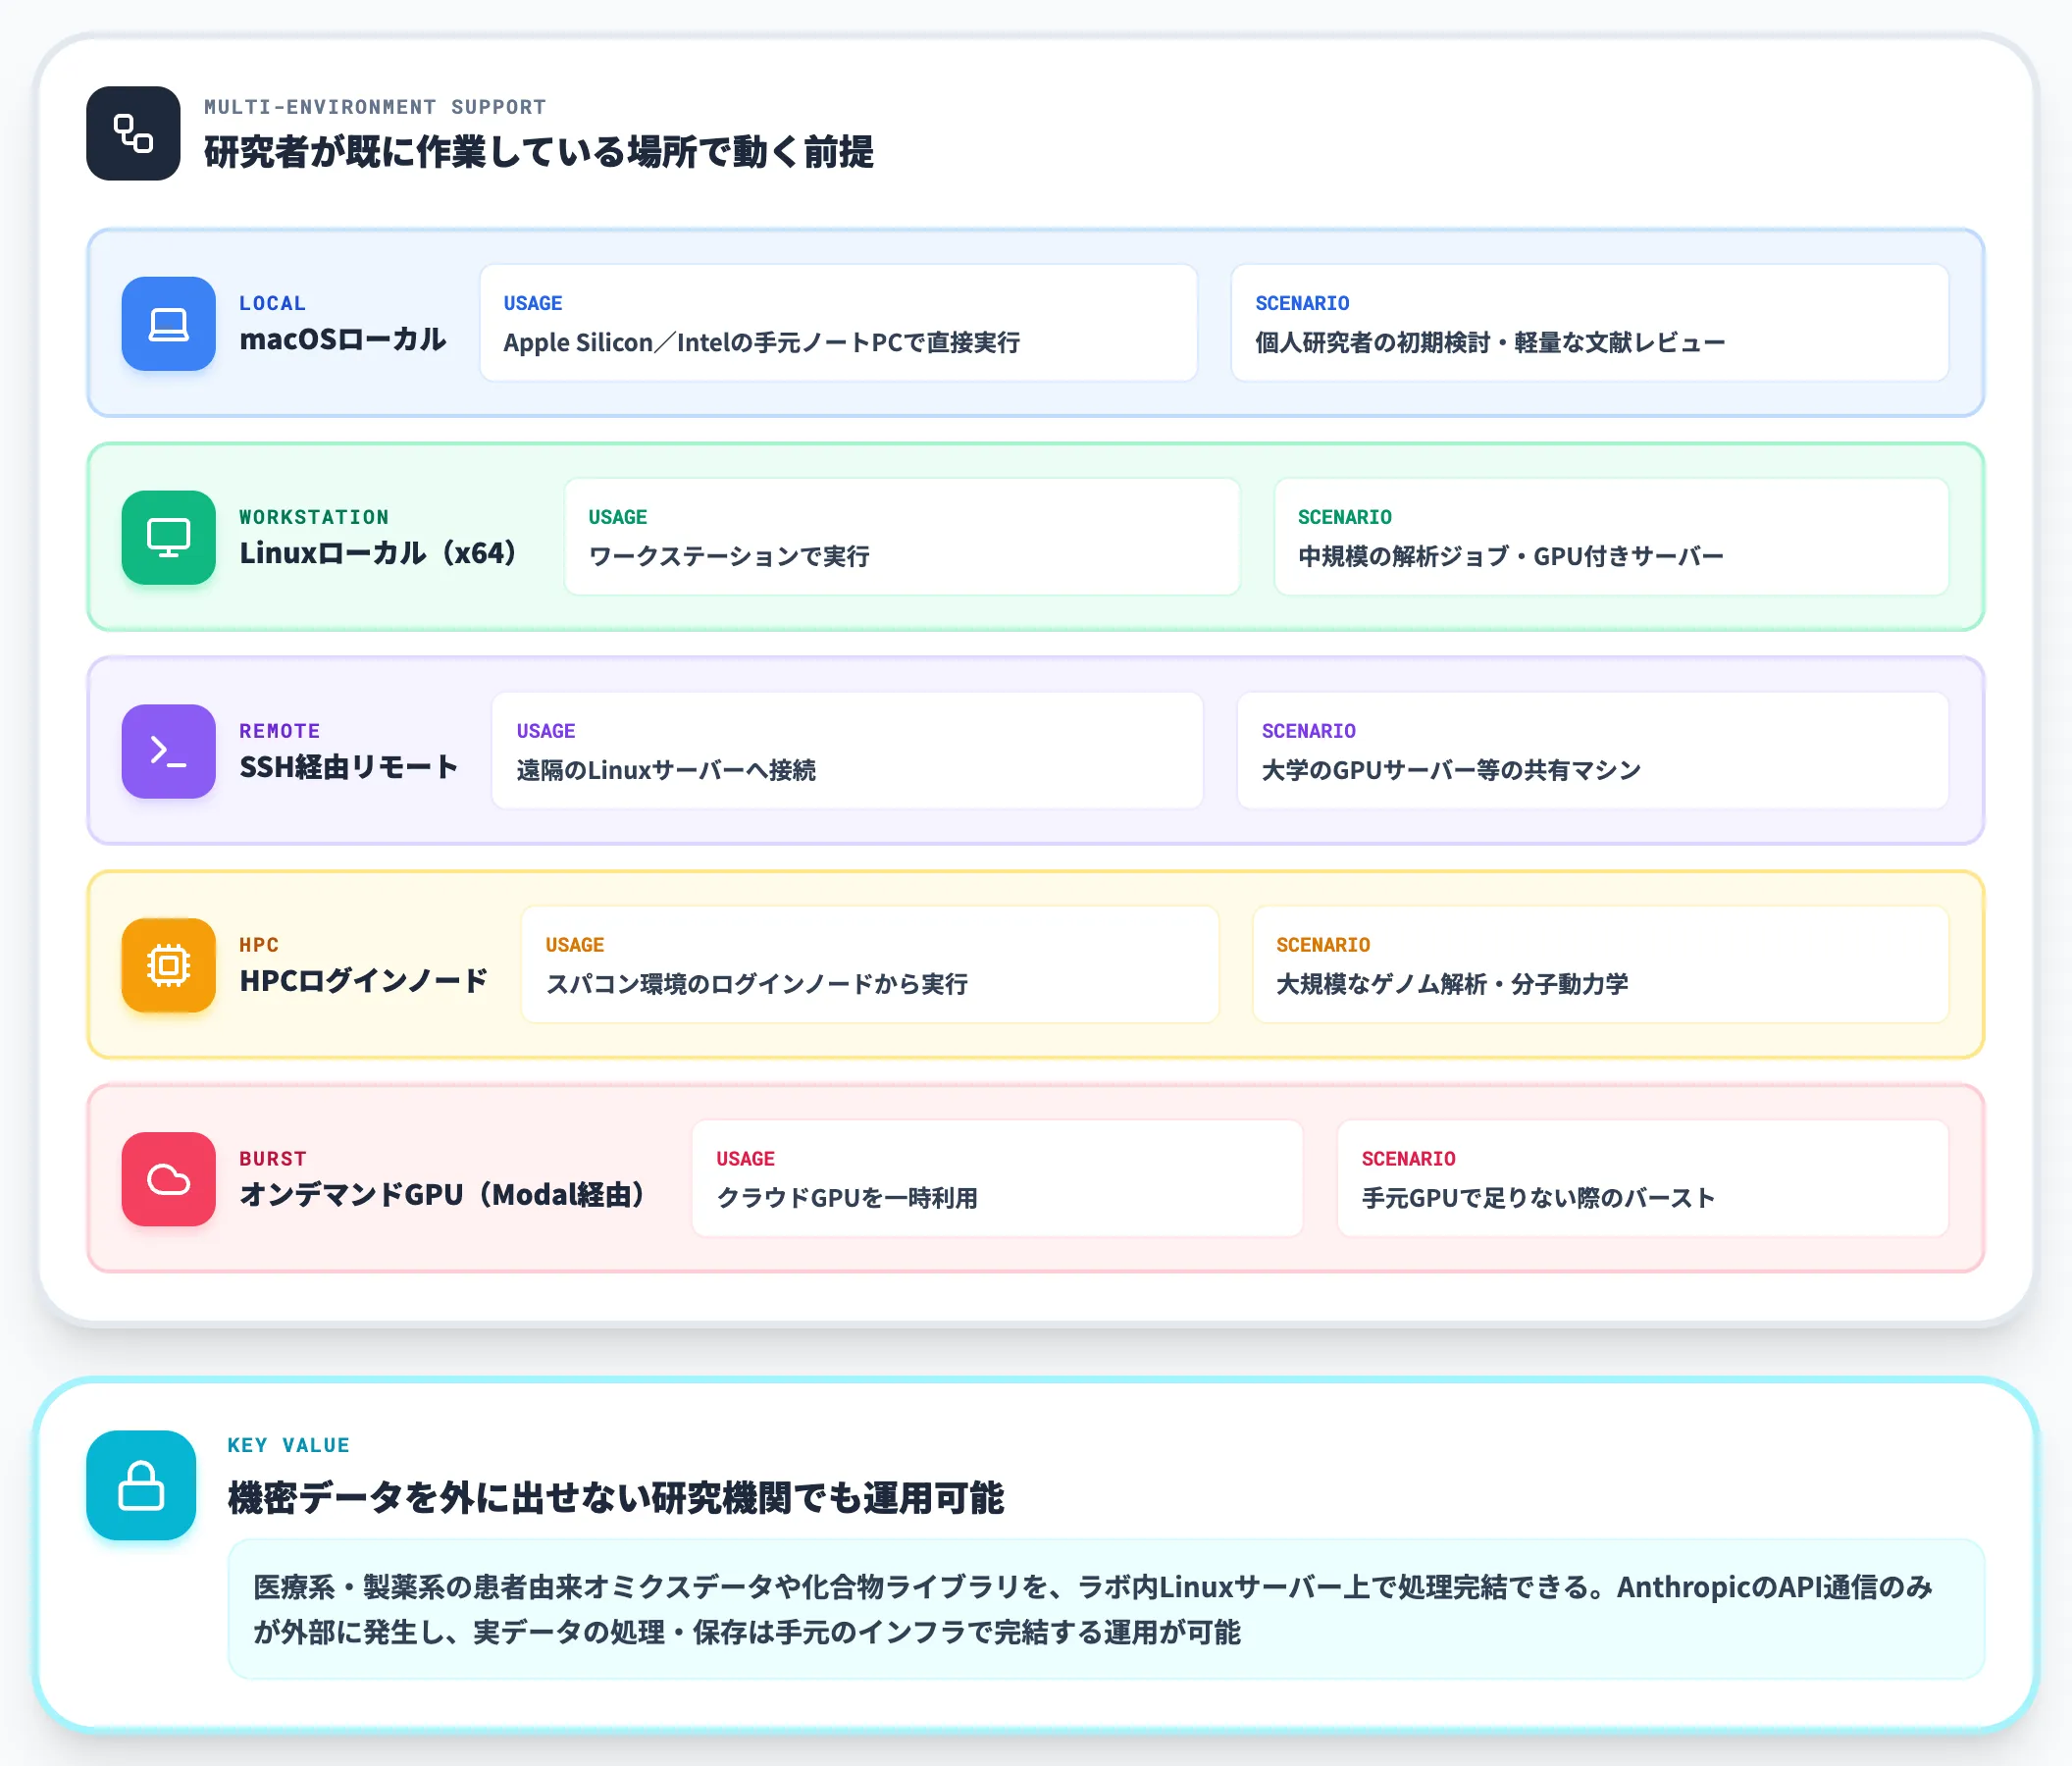
Task: Click the text ワークステーションで実行
Action: coord(729,557)
